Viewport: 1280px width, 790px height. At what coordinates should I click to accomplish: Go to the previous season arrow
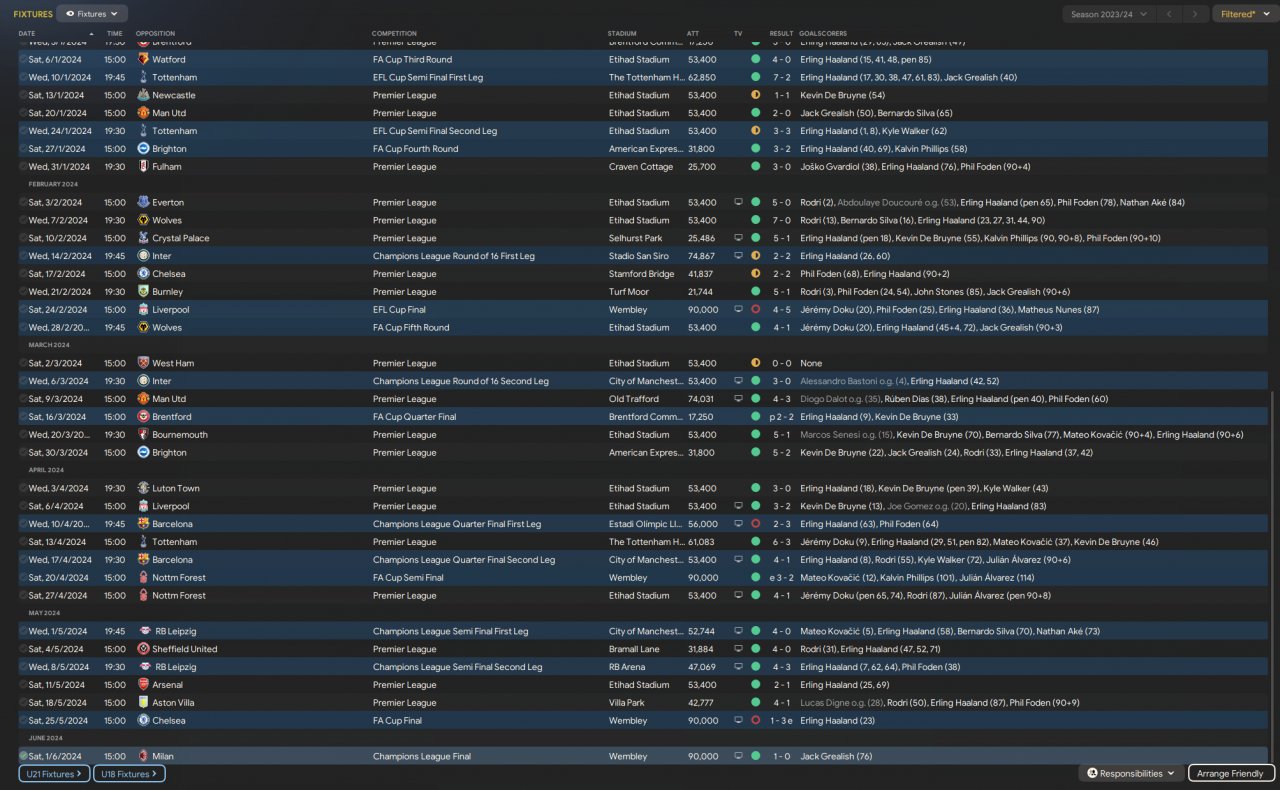click(1169, 14)
